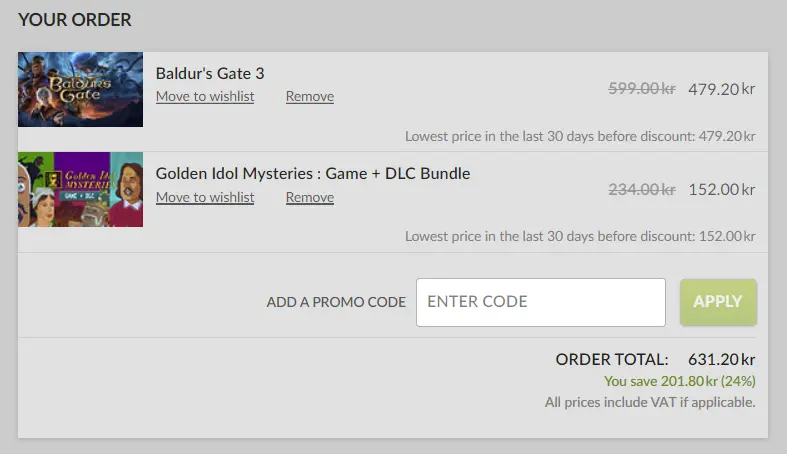Move Golden Idol Mysteries bundle to wishlist
The image size is (787, 454).
coord(205,198)
